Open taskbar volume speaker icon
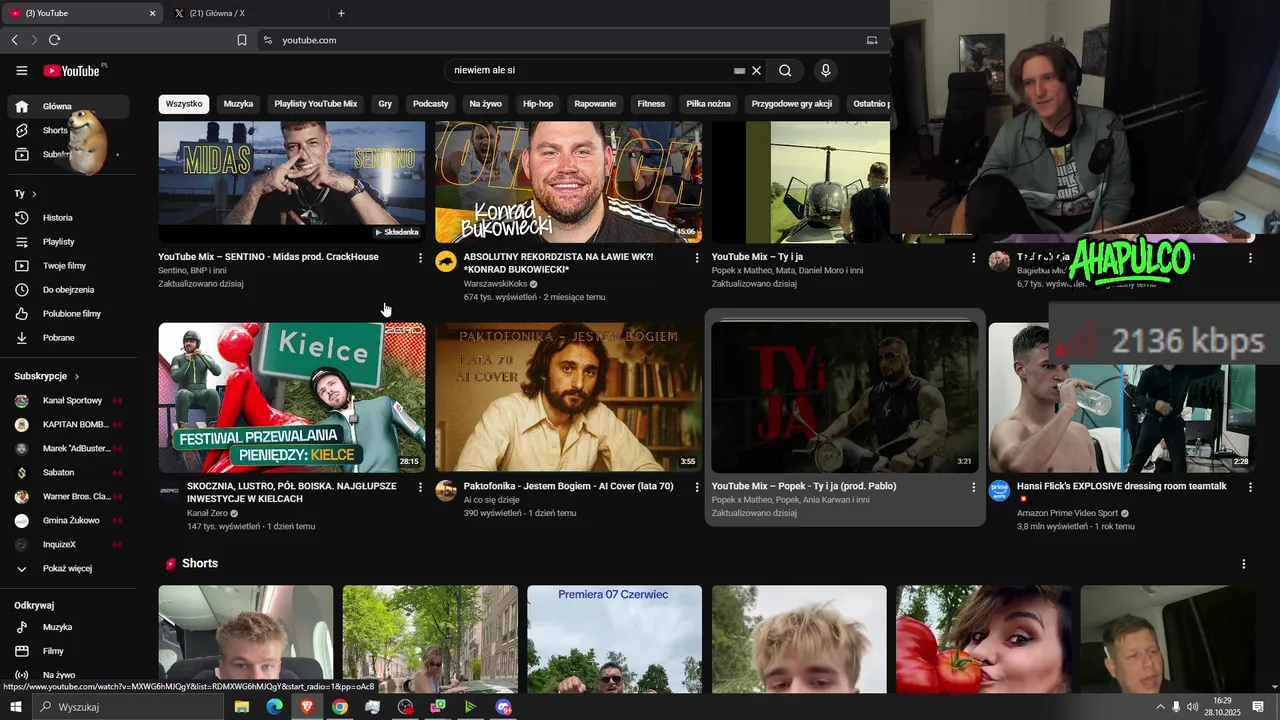1280x720 pixels. (x=1192, y=707)
